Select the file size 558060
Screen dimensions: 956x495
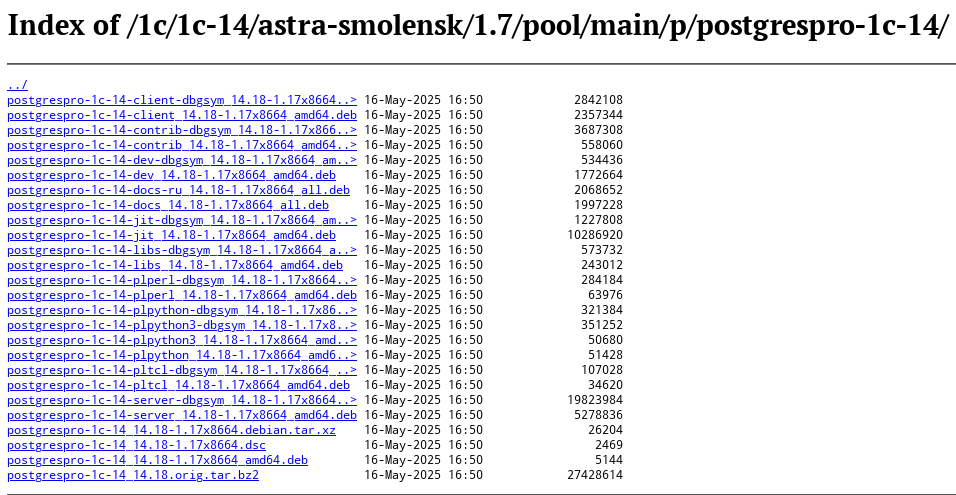(x=602, y=145)
